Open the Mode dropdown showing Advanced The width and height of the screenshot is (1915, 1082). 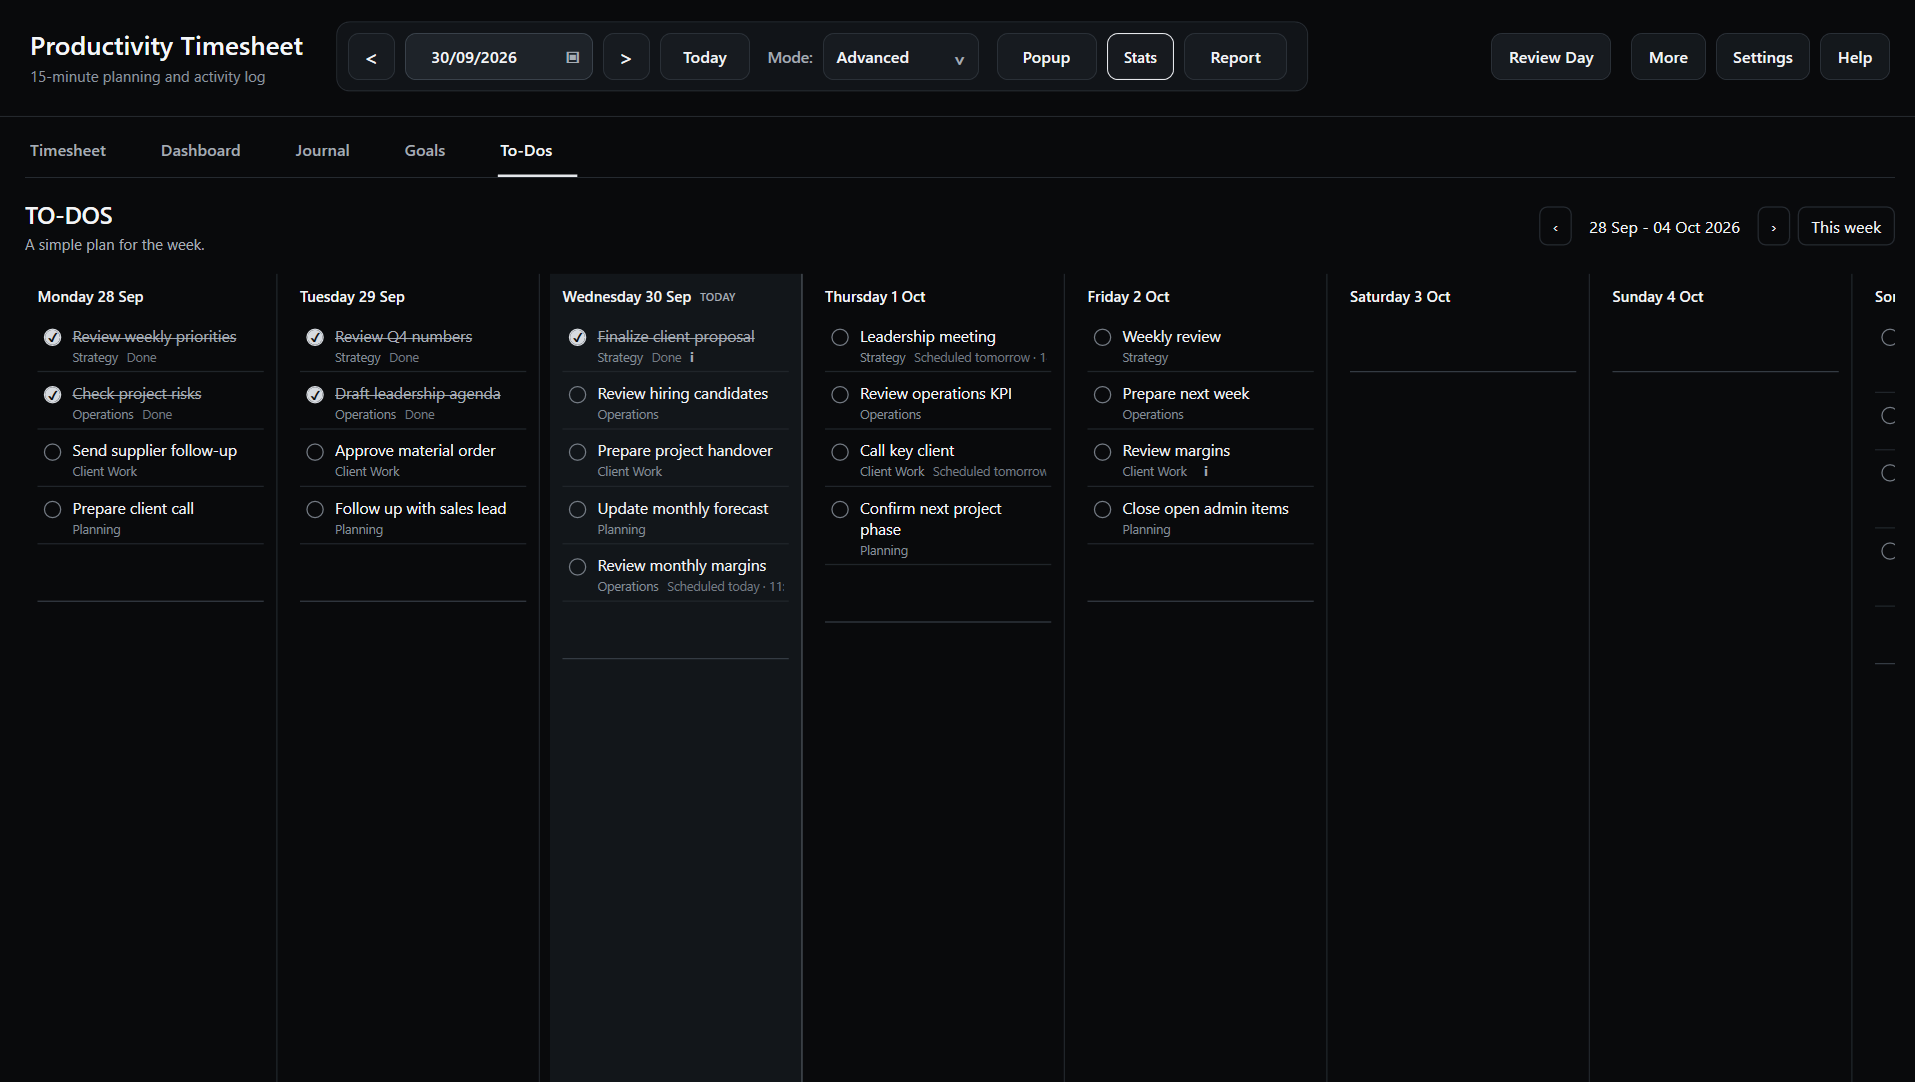(x=900, y=57)
